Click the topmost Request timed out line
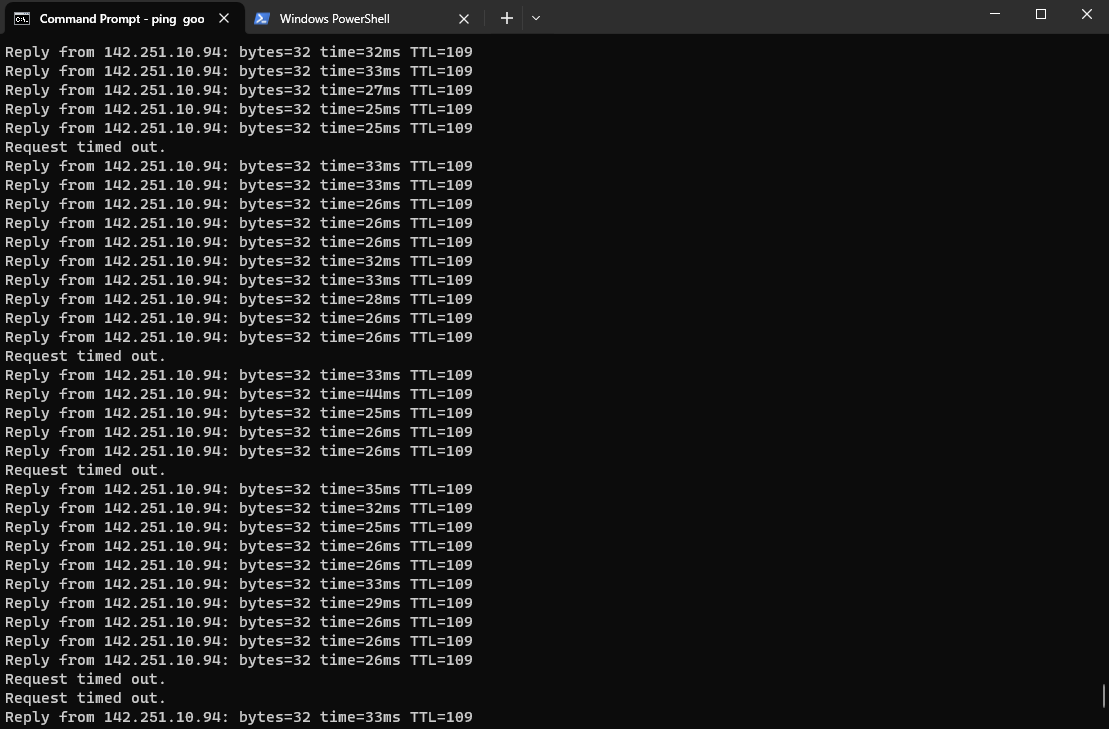Image resolution: width=1109 pixels, height=729 pixels. (86, 147)
